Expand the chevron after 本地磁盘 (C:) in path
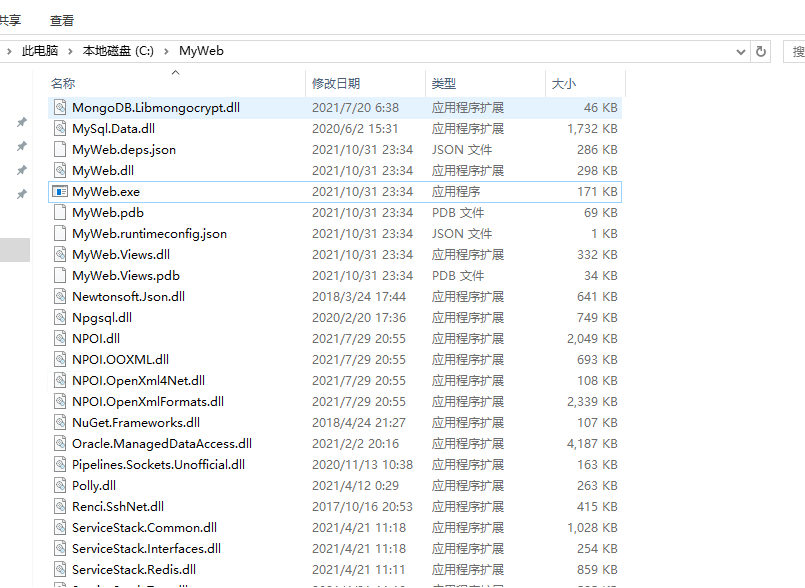Screen dimensions: 805x588 pyautogui.click(x=166, y=51)
